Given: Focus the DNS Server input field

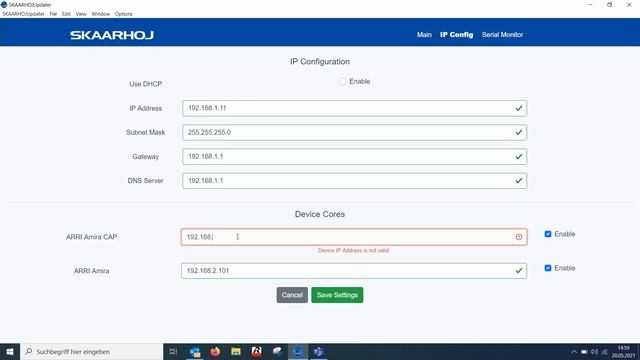Looking at the screenshot, I should [355, 180].
